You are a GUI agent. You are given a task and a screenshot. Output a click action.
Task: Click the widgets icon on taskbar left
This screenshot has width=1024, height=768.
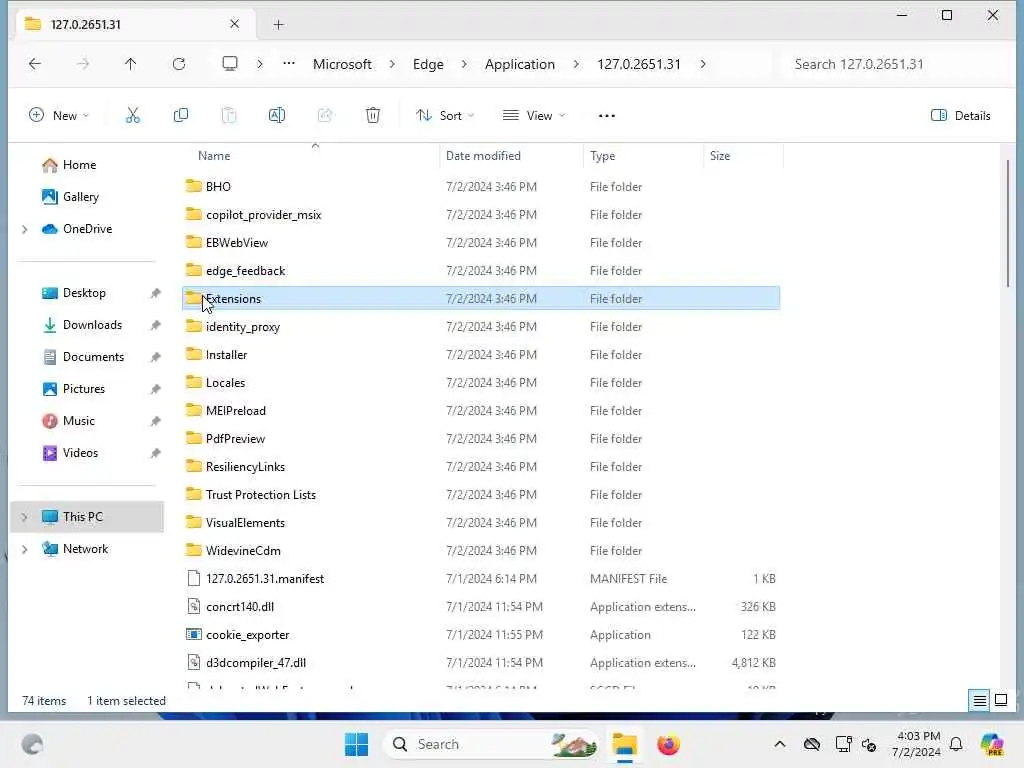point(32,744)
